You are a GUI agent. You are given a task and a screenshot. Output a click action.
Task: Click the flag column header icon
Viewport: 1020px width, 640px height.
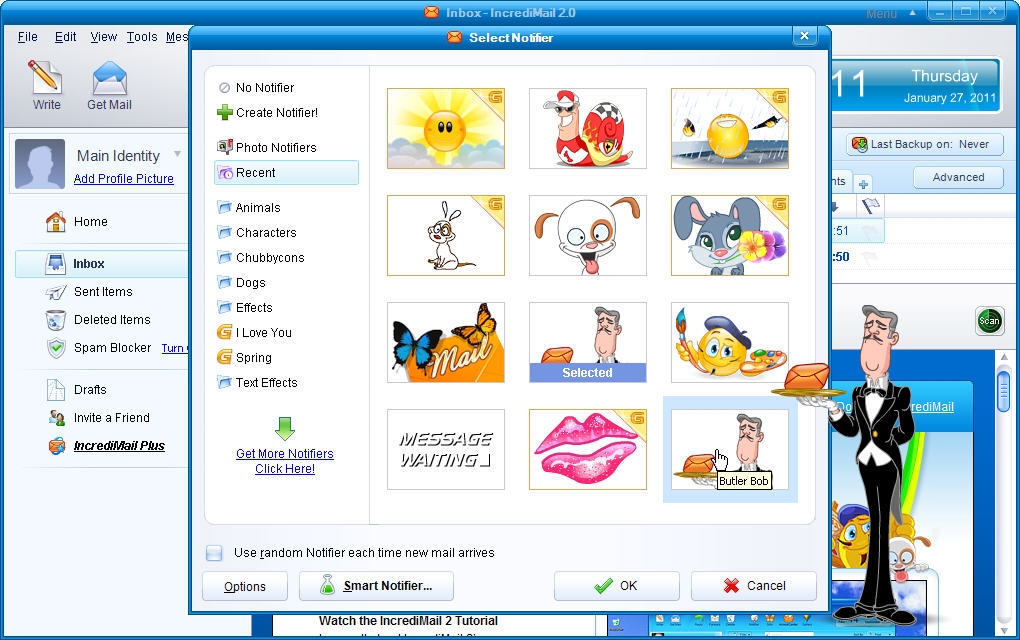coord(870,207)
